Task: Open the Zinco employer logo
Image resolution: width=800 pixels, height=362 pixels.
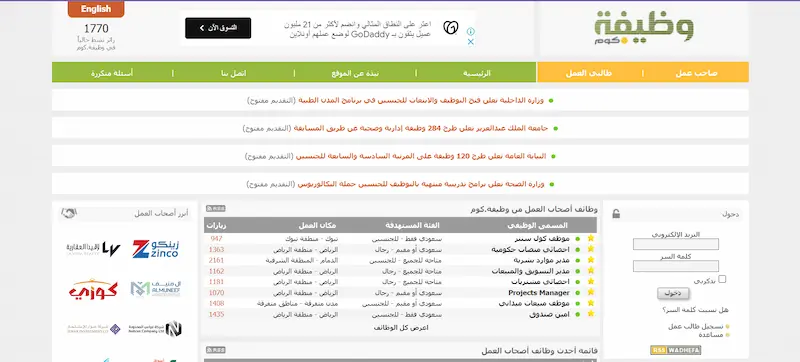Action: pyautogui.click(x=155, y=249)
